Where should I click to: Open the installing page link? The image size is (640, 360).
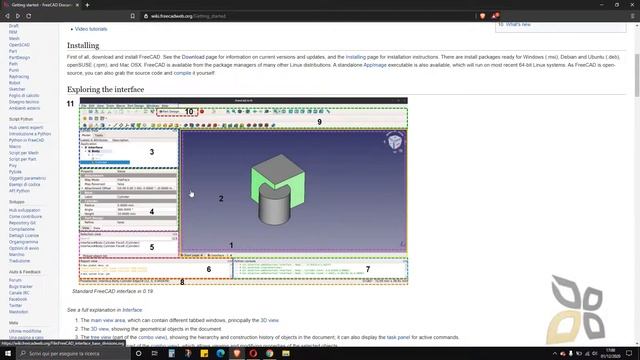tap(356, 57)
